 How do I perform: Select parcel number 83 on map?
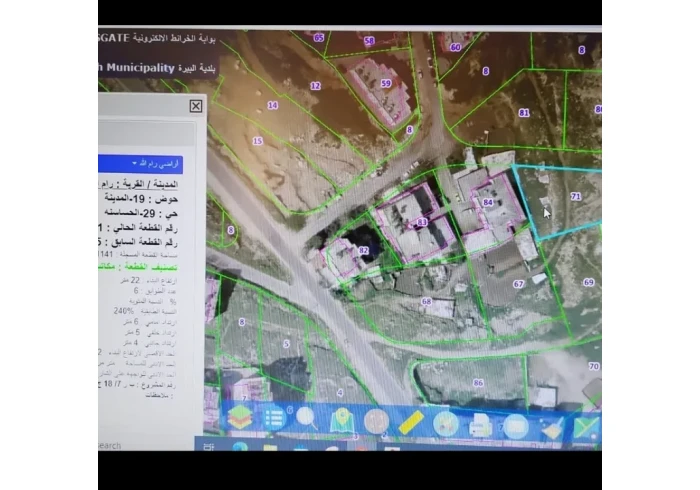[421, 222]
